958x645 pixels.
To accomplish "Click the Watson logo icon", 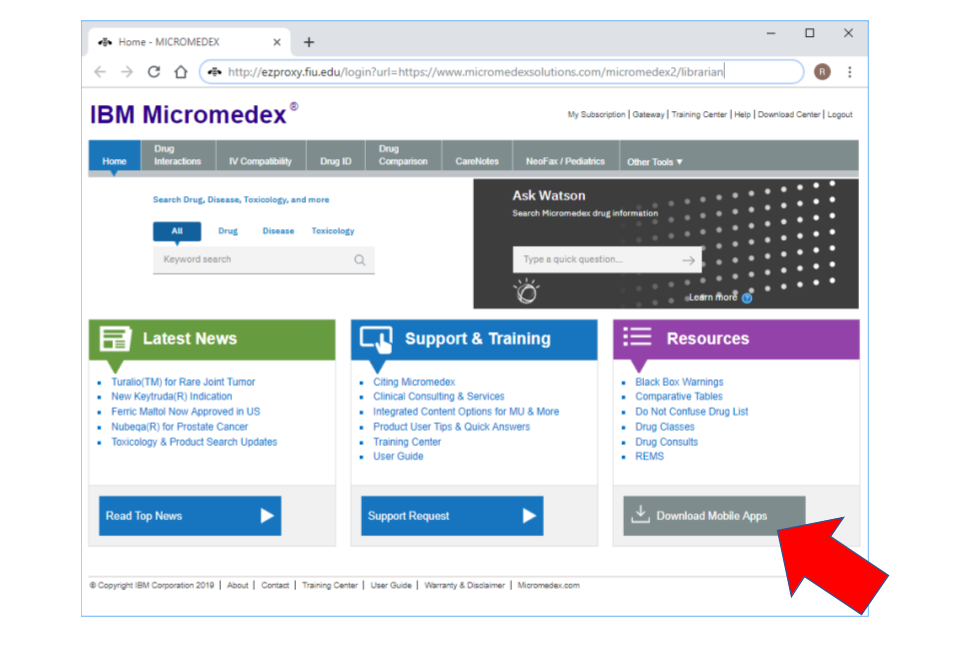I will tap(526, 291).
